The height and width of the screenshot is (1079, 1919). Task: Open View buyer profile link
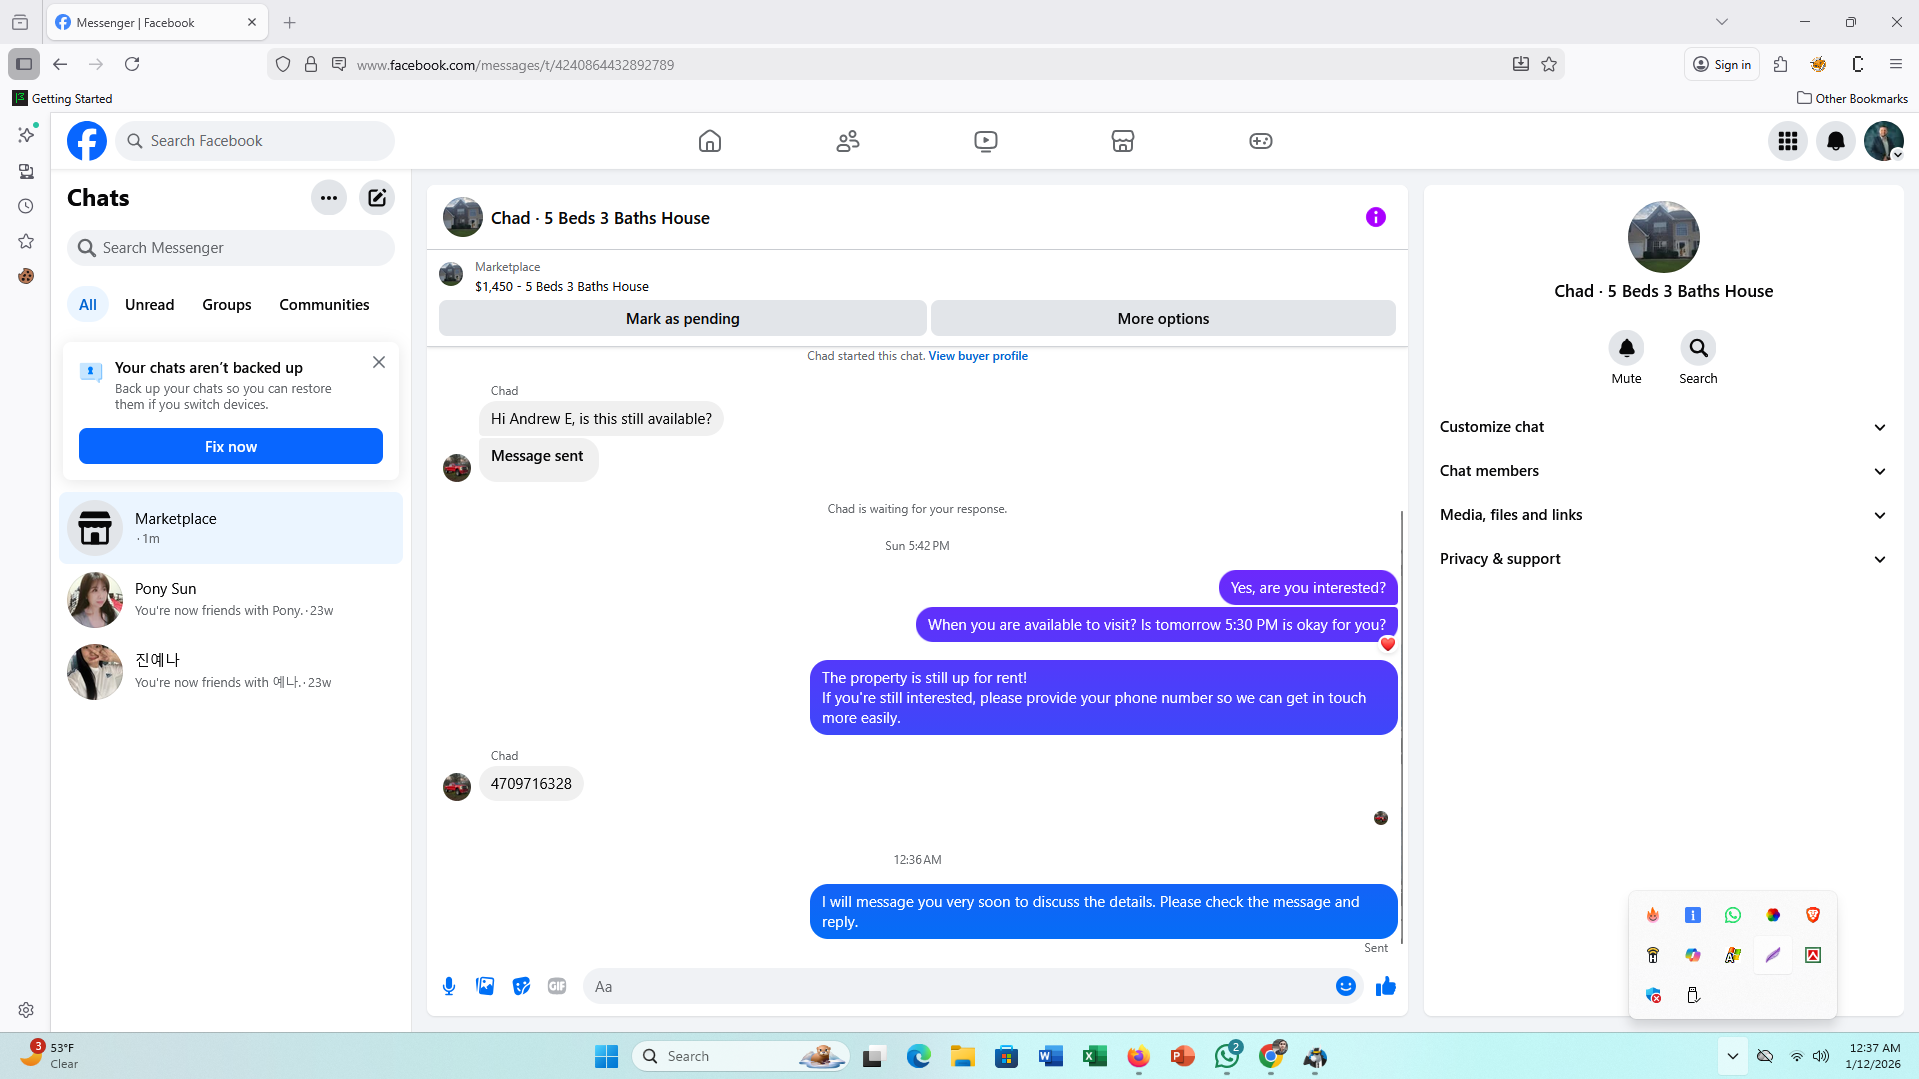coord(978,356)
